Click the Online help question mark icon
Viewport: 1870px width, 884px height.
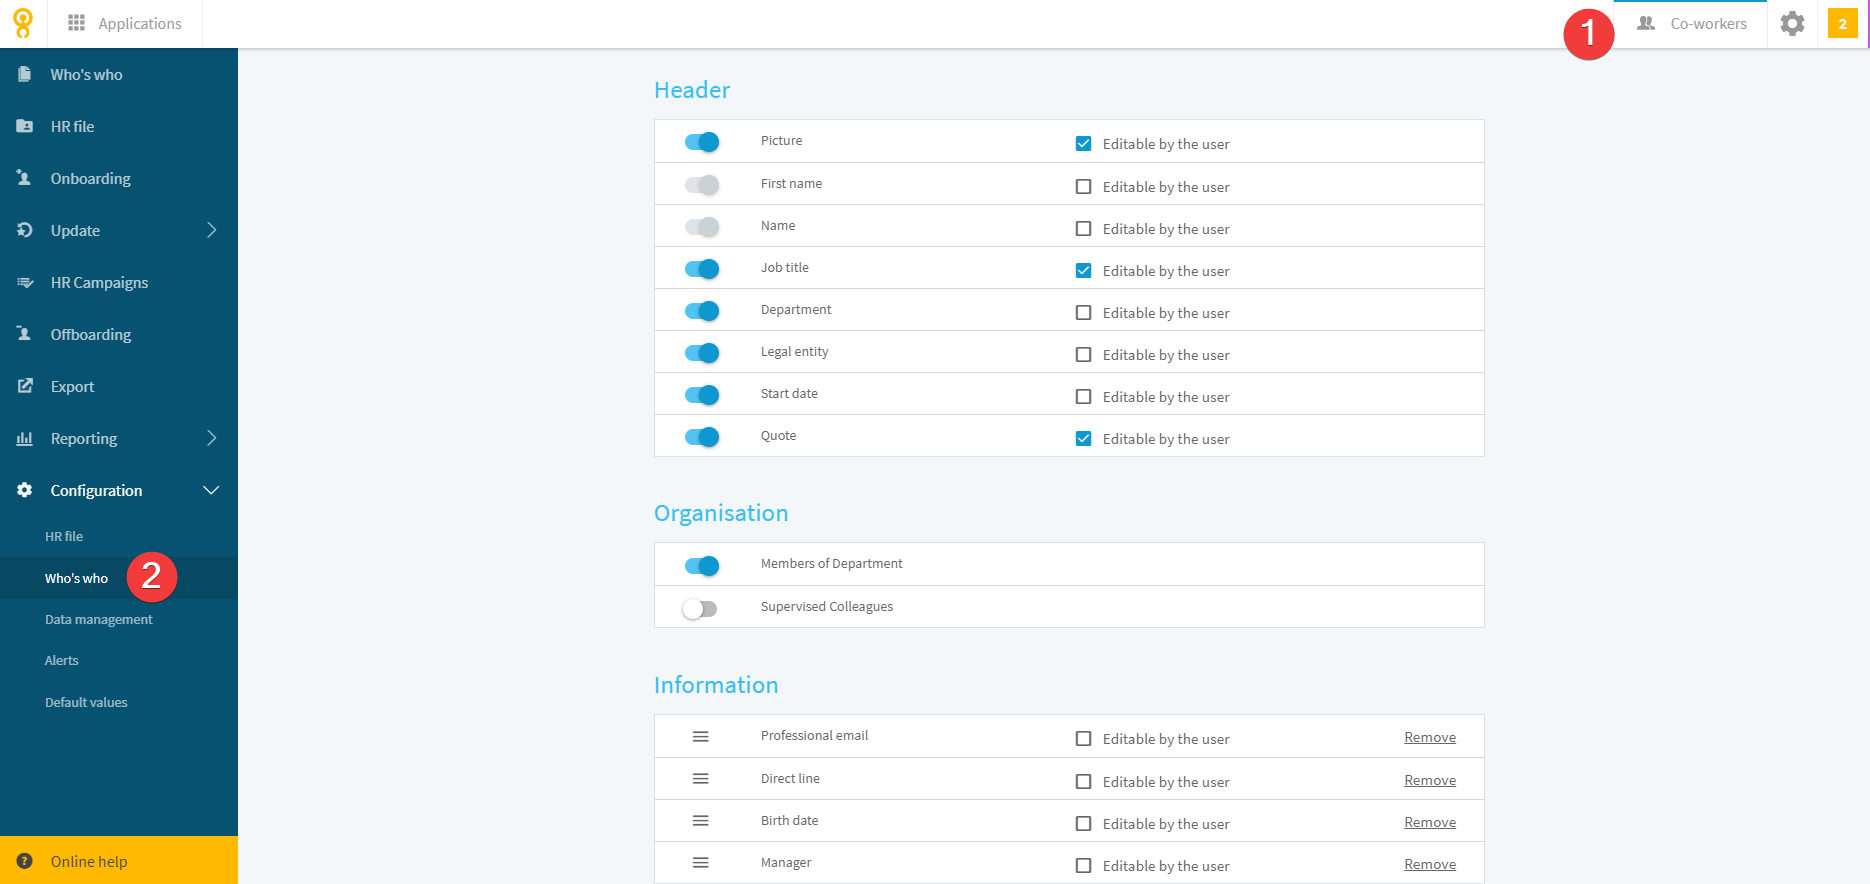coord(25,861)
